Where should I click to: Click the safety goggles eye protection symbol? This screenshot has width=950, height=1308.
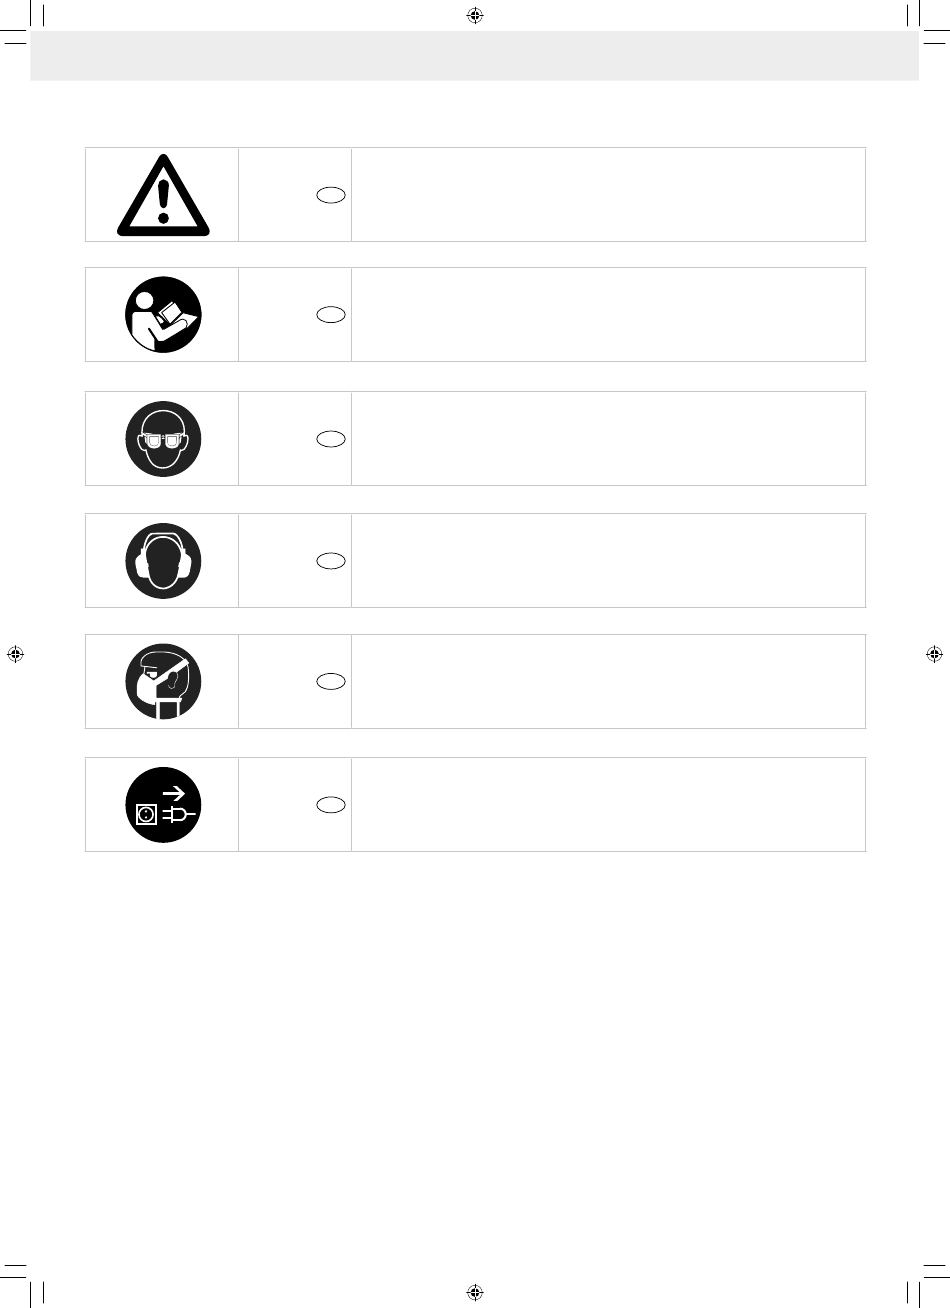[x=163, y=438]
